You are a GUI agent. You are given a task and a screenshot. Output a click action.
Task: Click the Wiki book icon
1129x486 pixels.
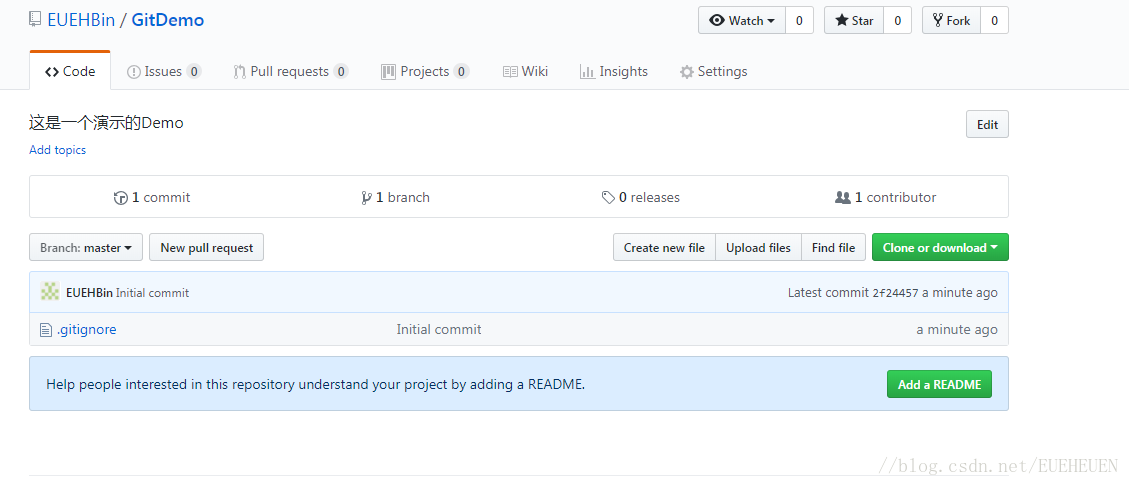coord(510,72)
